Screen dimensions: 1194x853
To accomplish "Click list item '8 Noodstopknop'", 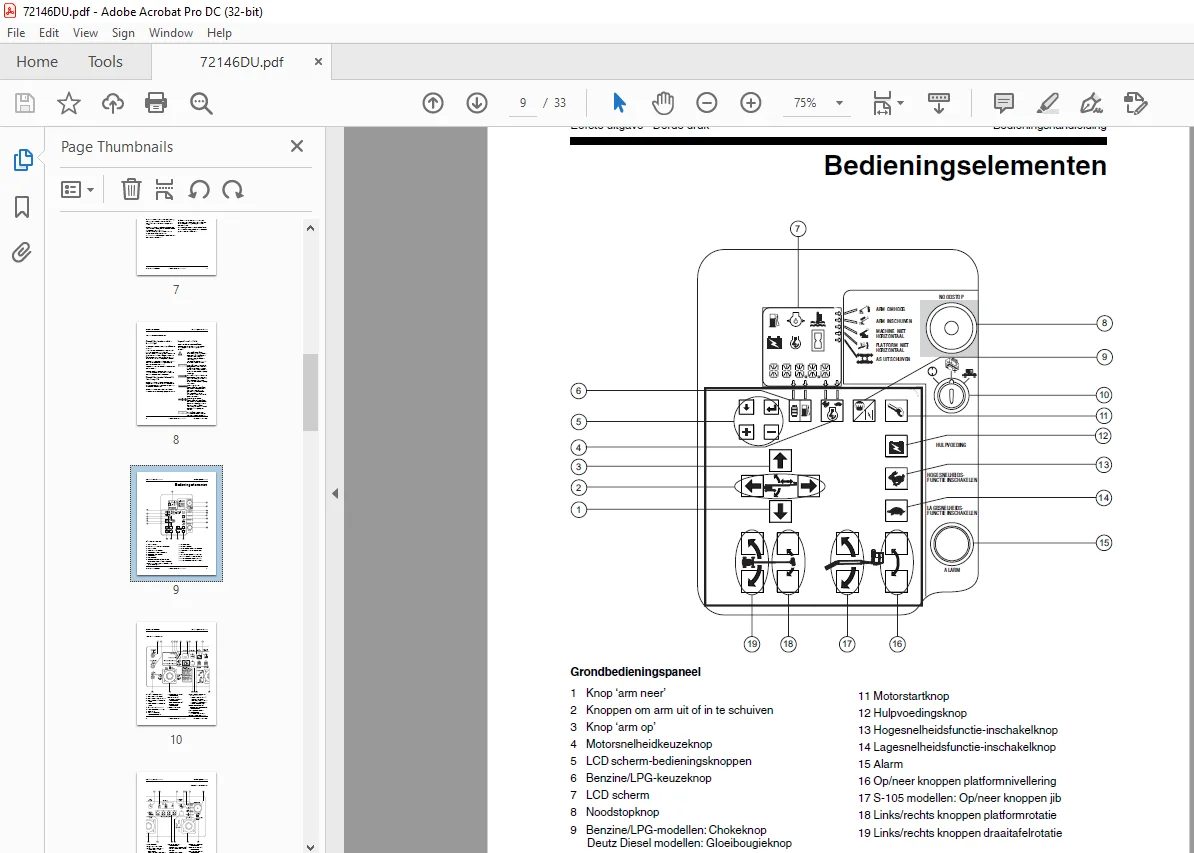I will (x=615, y=812).
